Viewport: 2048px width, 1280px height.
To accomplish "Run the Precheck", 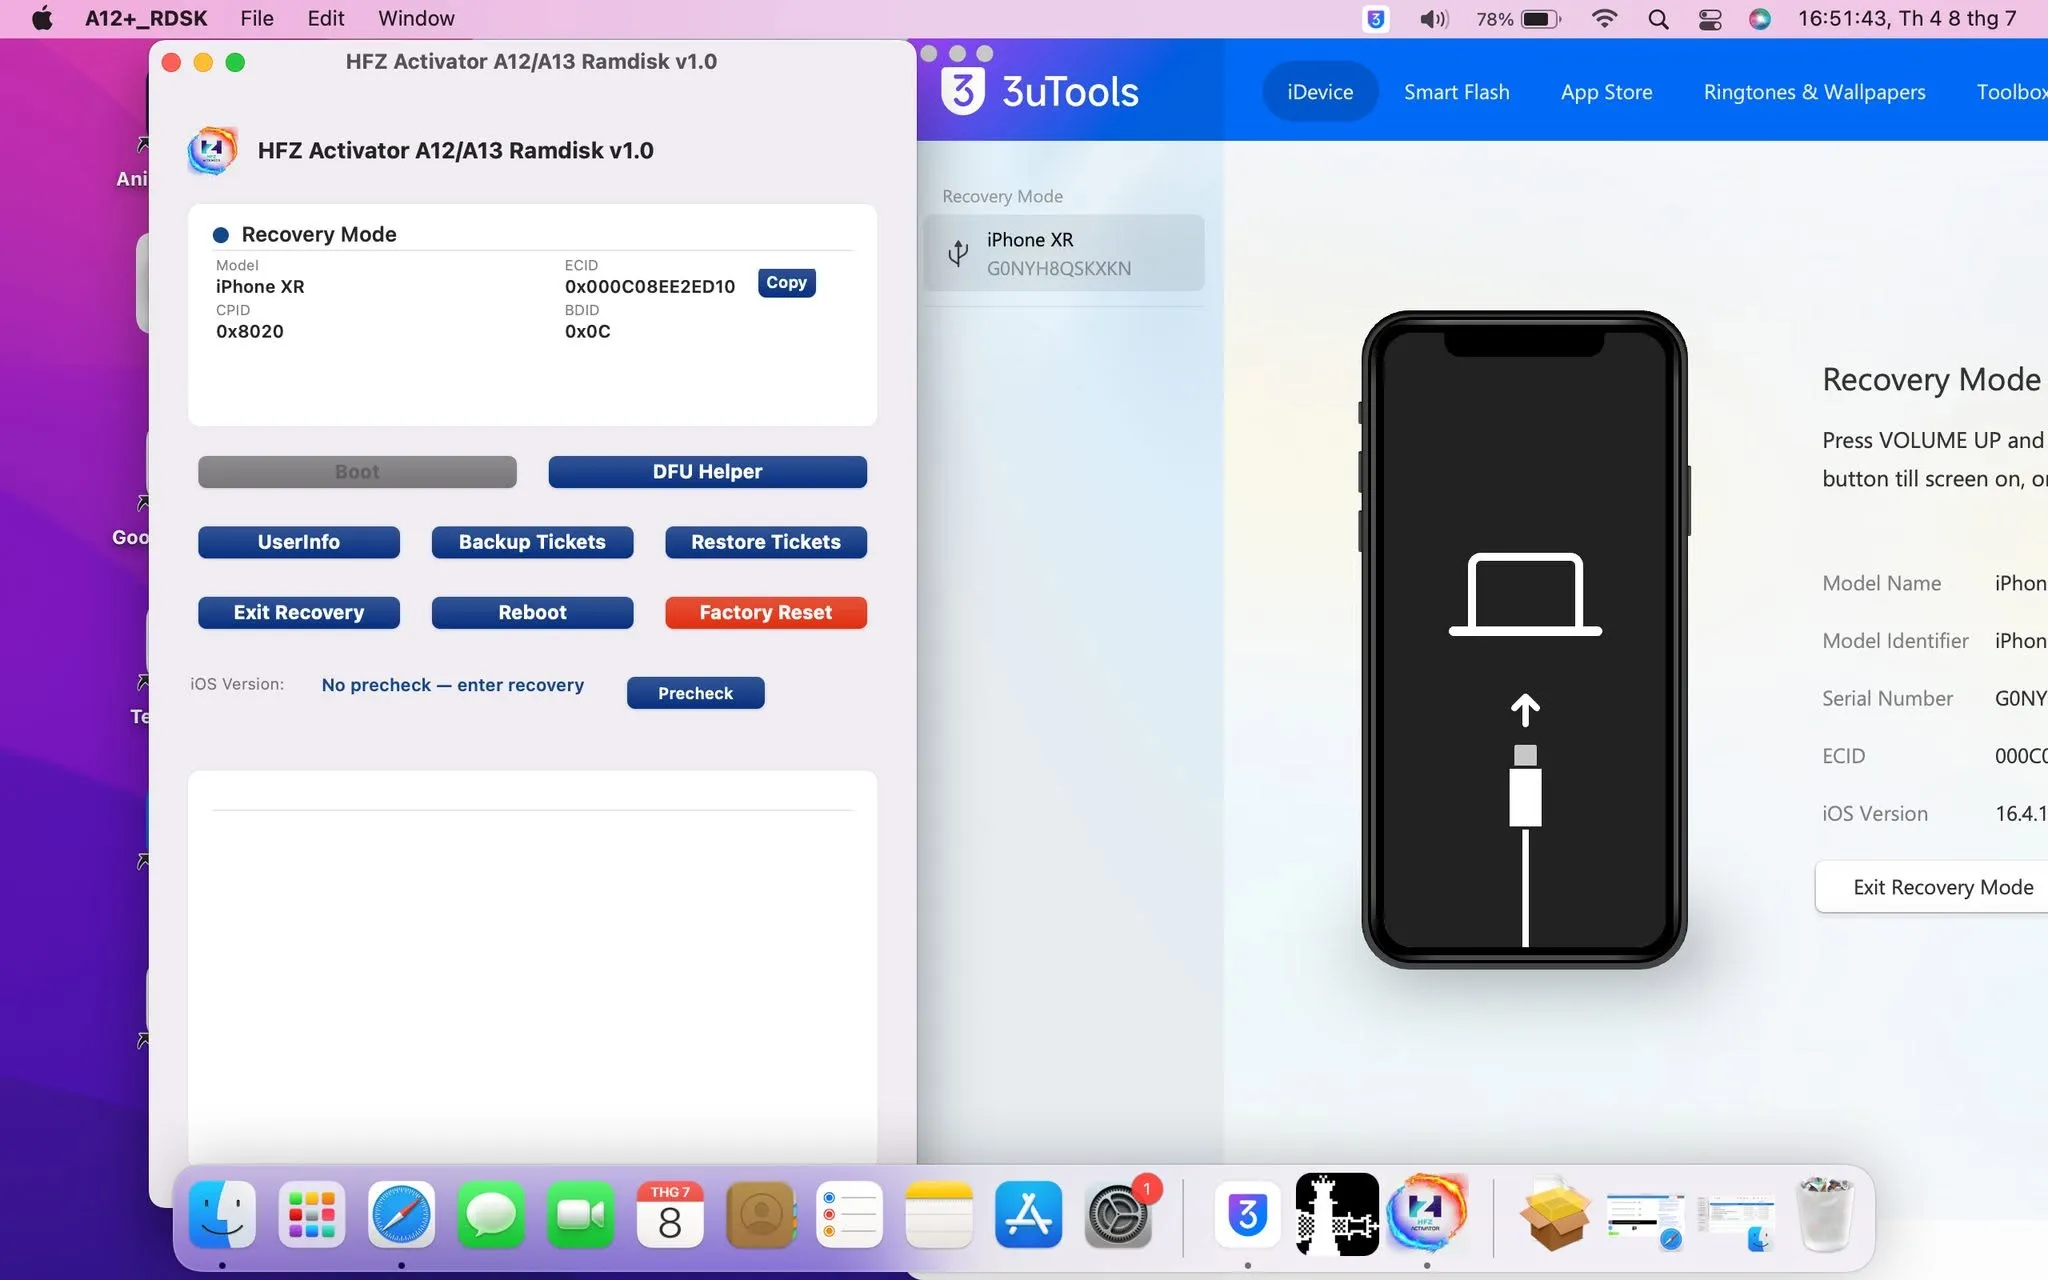I will coord(695,693).
